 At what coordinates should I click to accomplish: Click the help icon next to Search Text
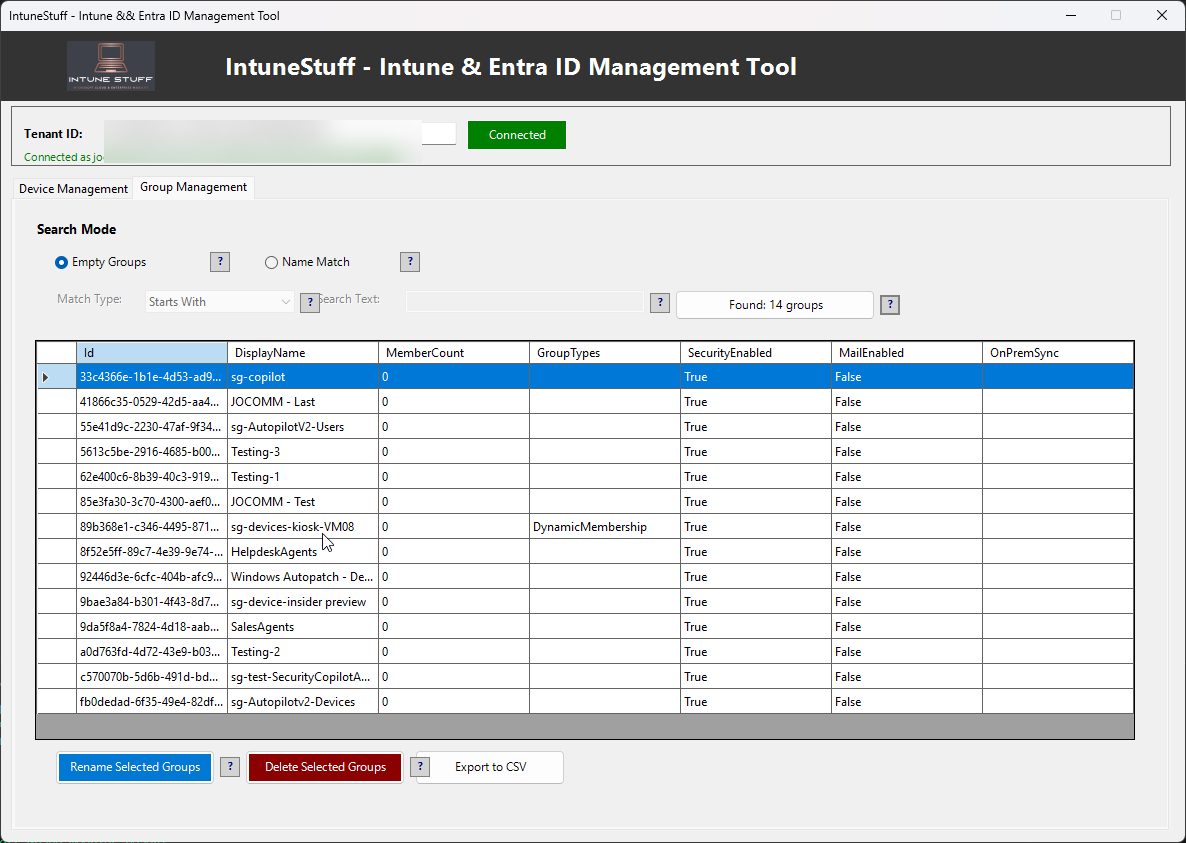(659, 302)
